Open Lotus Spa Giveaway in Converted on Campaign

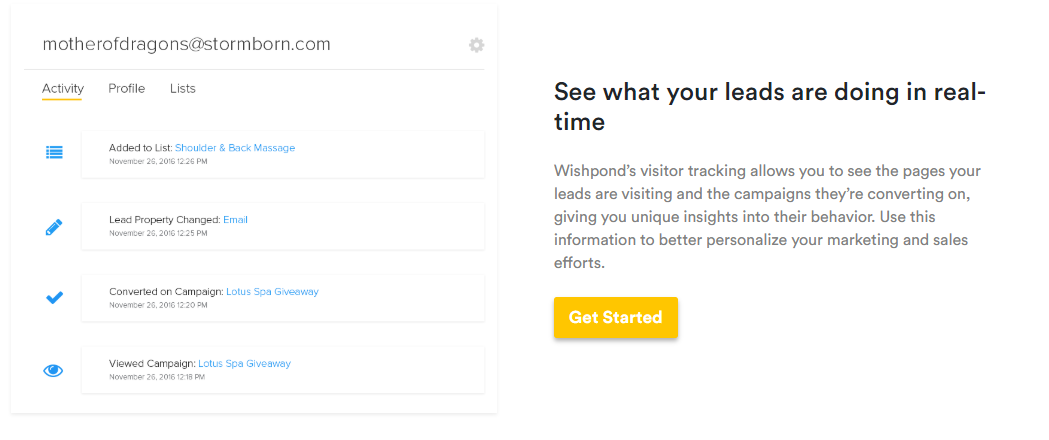click(x=272, y=292)
